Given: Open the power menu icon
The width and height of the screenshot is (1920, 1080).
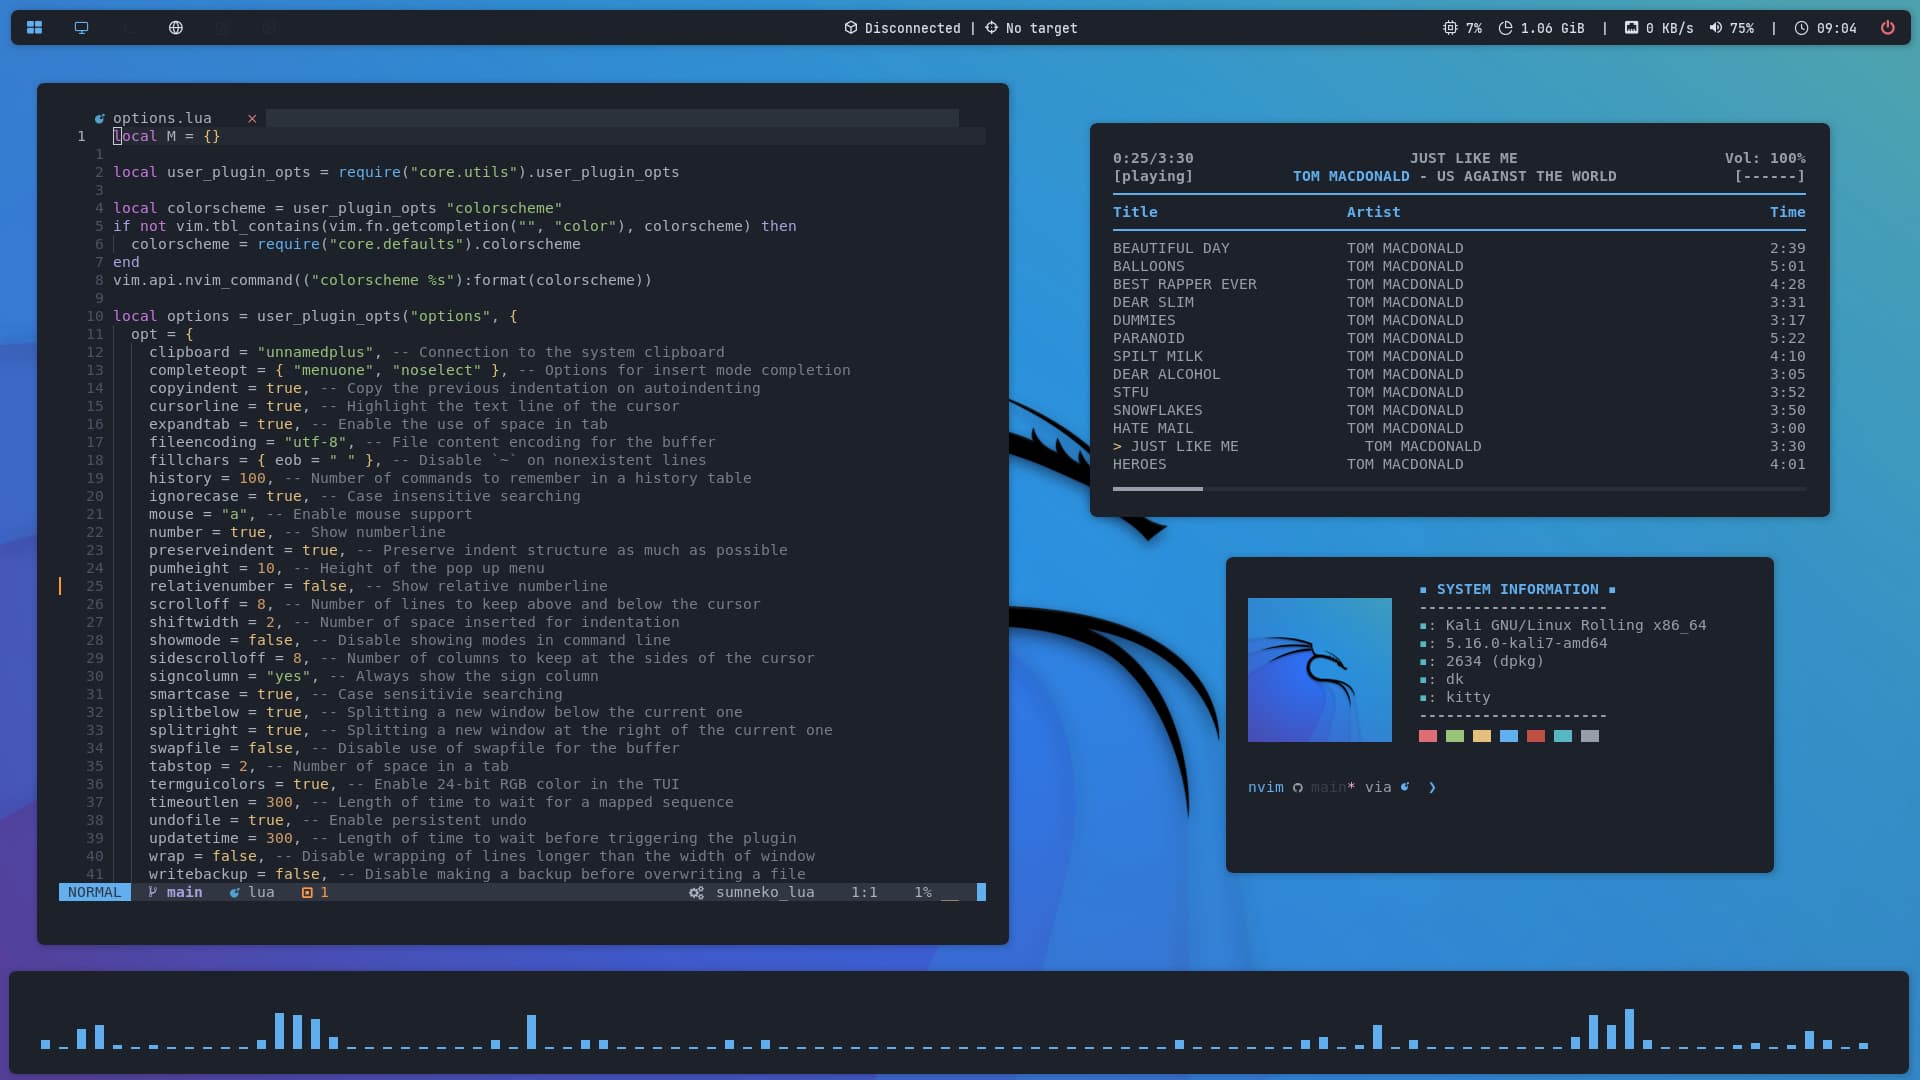Looking at the screenshot, I should (x=1888, y=28).
